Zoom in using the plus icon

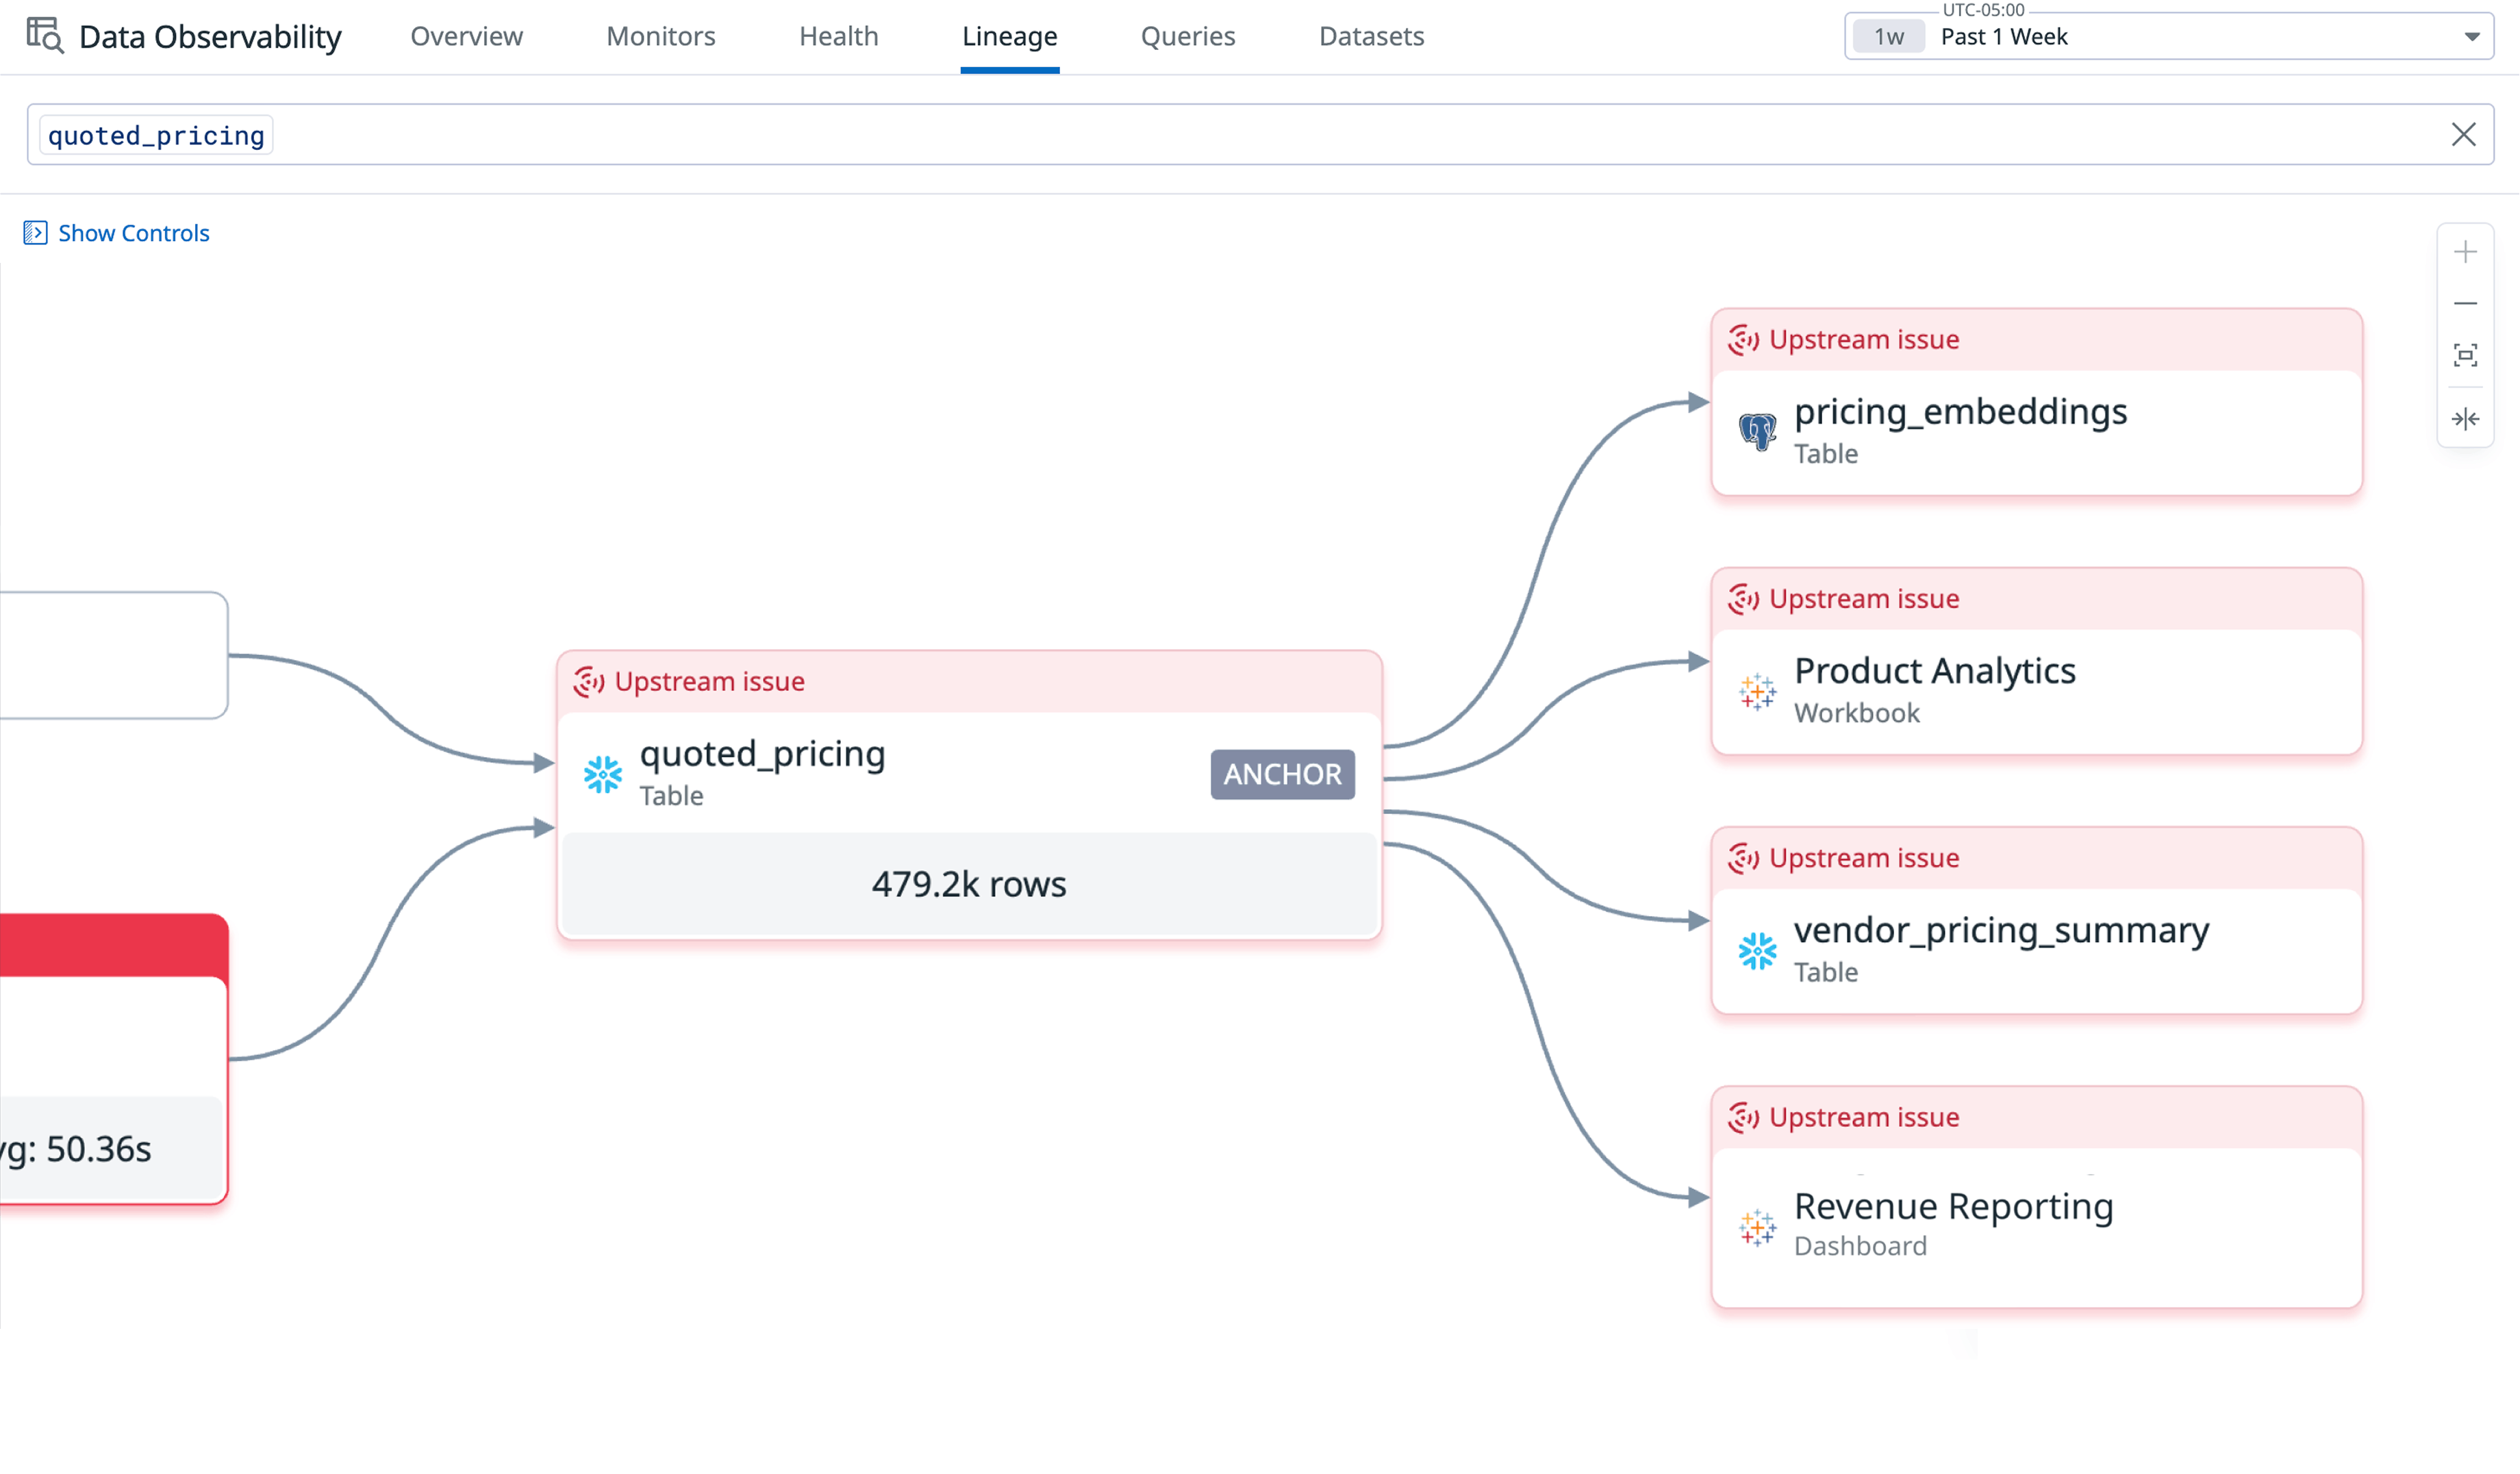coord(2466,251)
